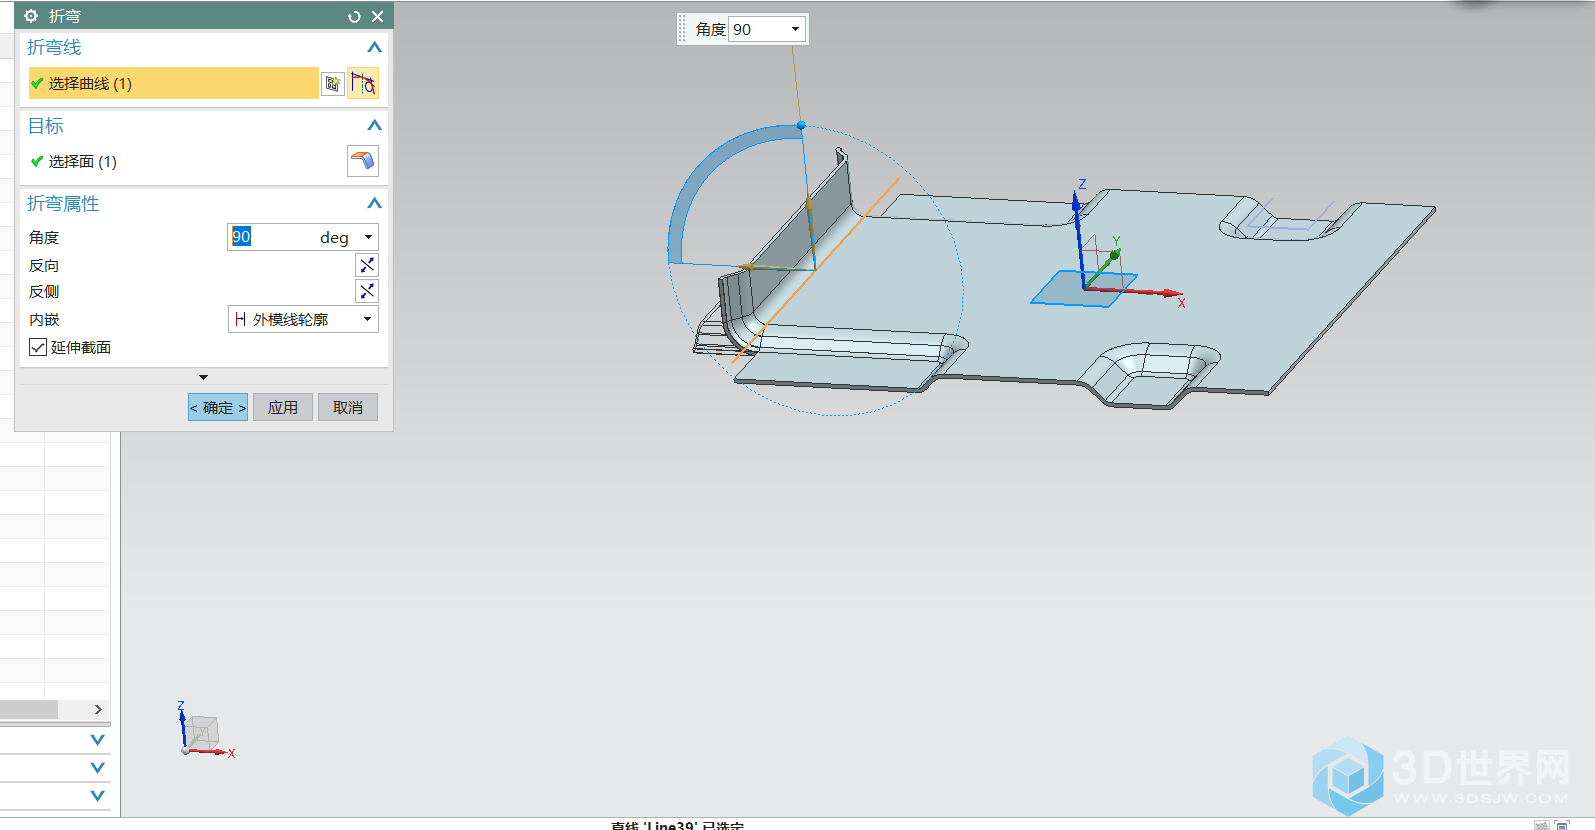Uncheck the 延伸截面 checkbox
This screenshot has width=1595, height=830.
coord(38,347)
